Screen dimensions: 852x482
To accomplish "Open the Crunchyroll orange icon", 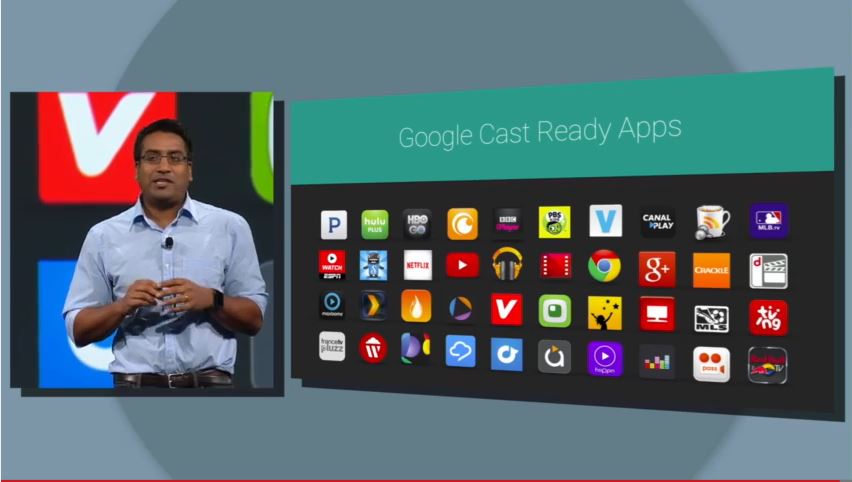I will click(x=462, y=223).
